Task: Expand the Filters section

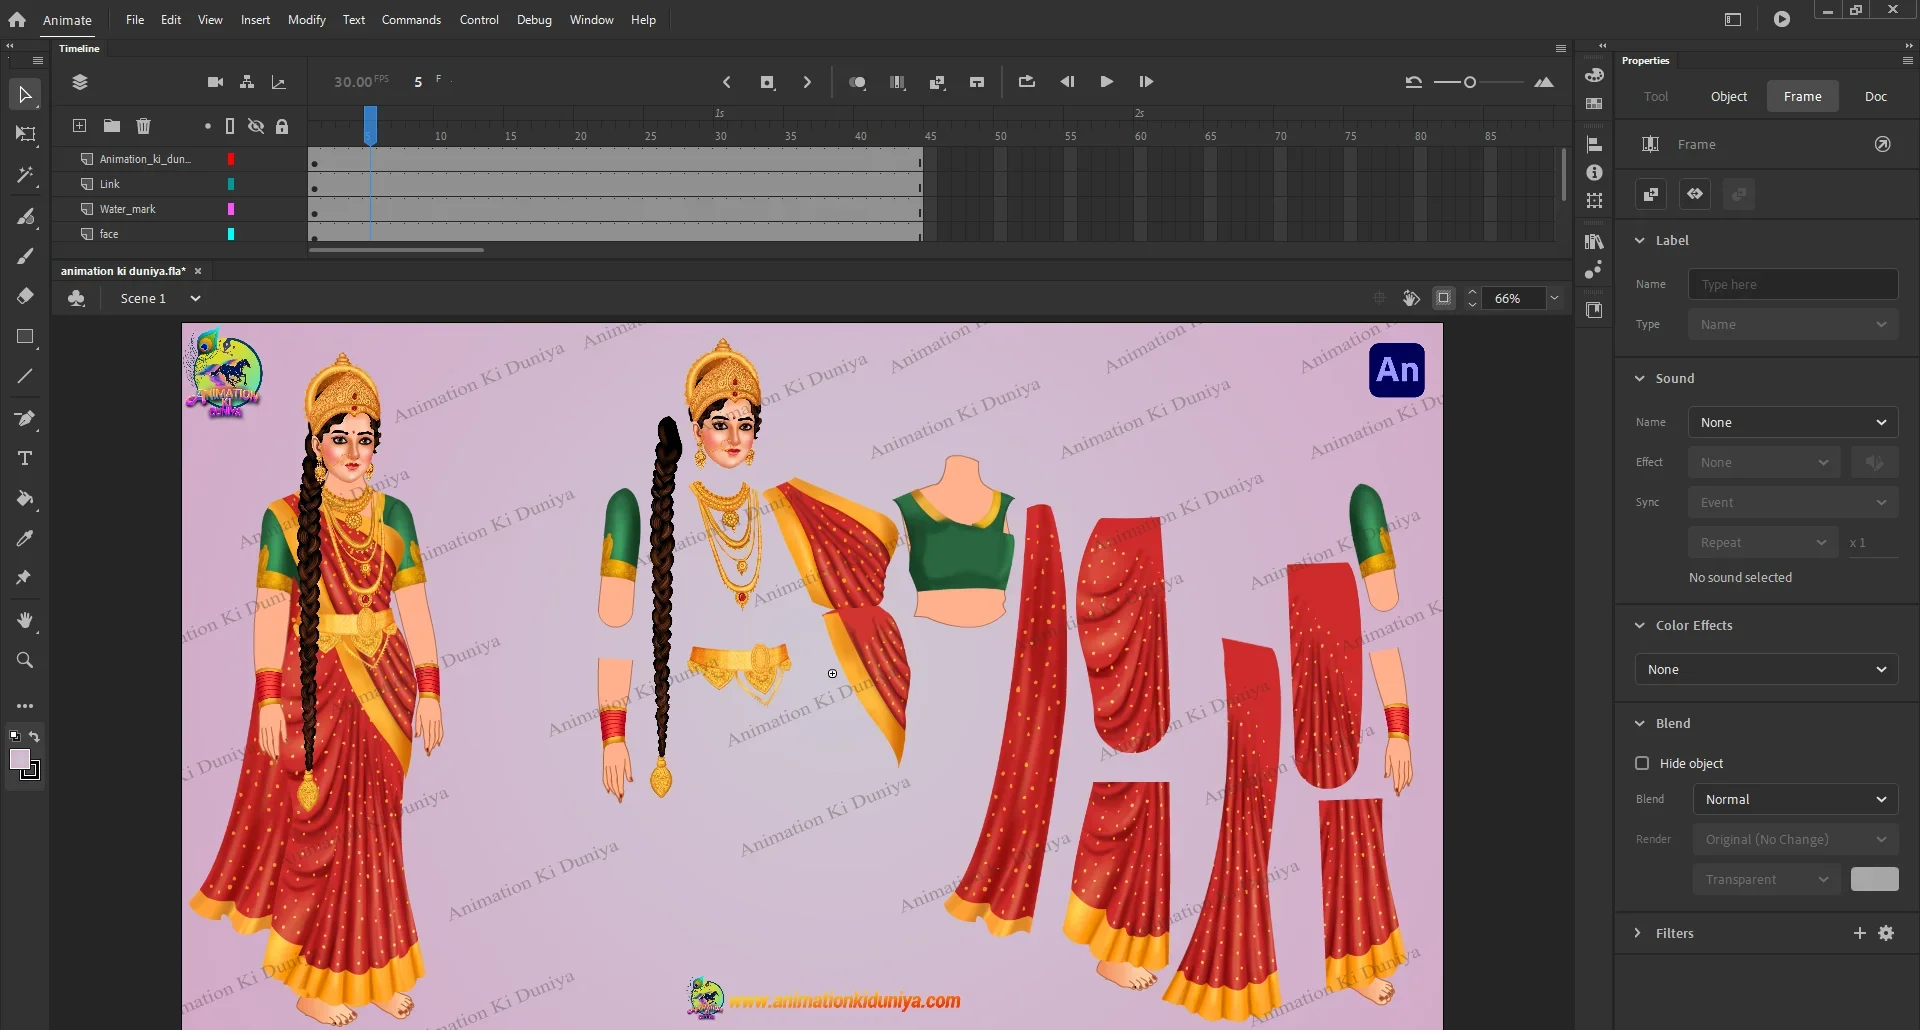Action: click(1637, 933)
